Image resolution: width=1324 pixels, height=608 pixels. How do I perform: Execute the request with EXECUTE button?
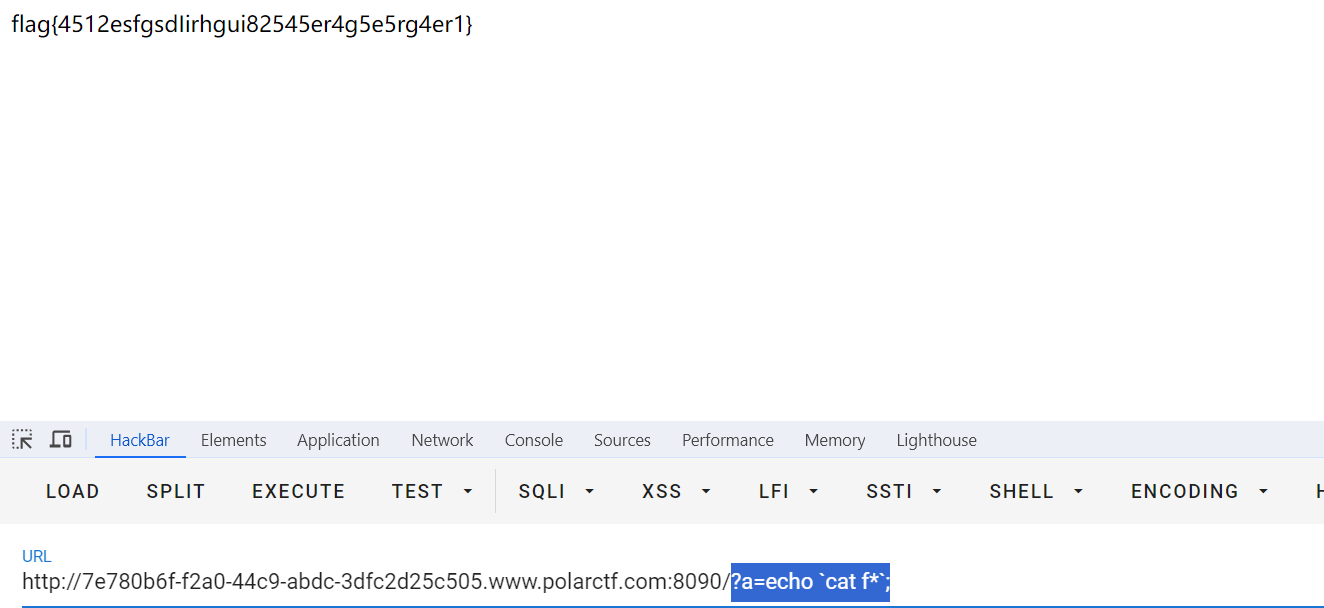coord(298,491)
